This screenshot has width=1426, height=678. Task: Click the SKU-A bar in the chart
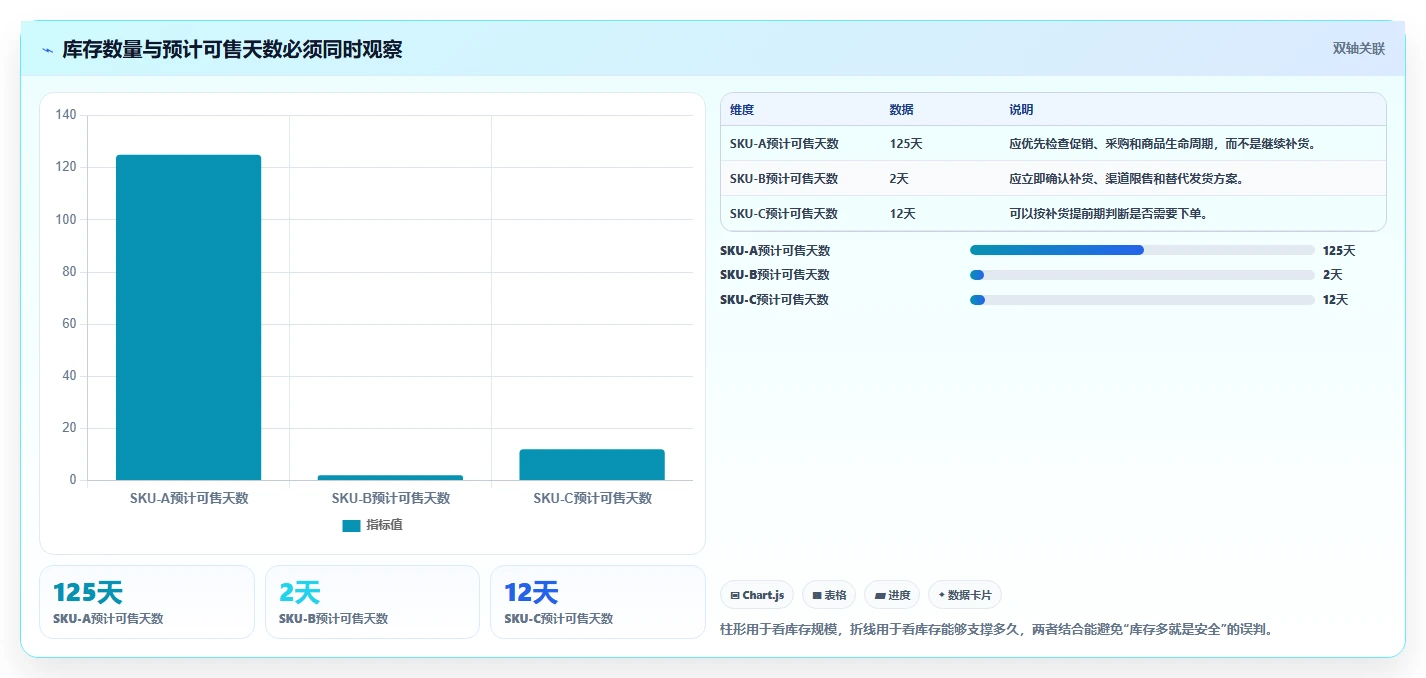pos(189,317)
